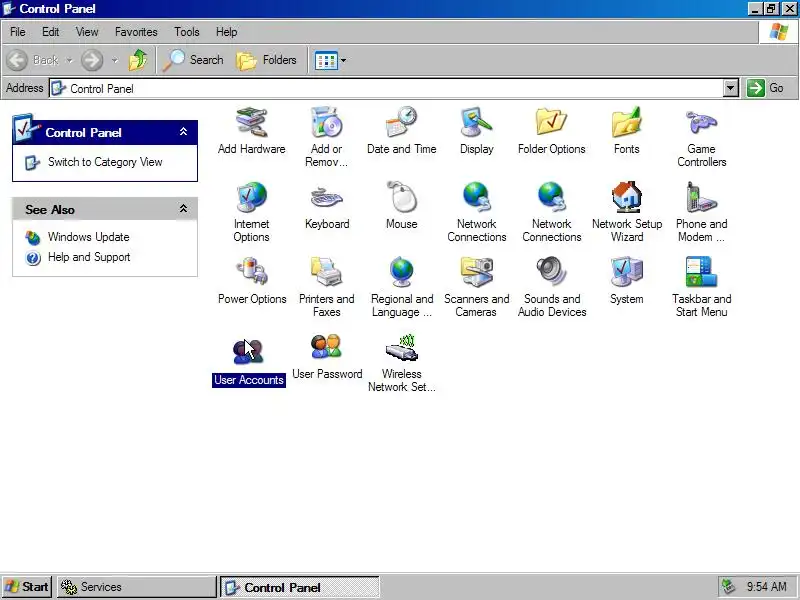Open Phone and Modem icon
Viewport: 800px width, 600px height.
coord(702,197)
